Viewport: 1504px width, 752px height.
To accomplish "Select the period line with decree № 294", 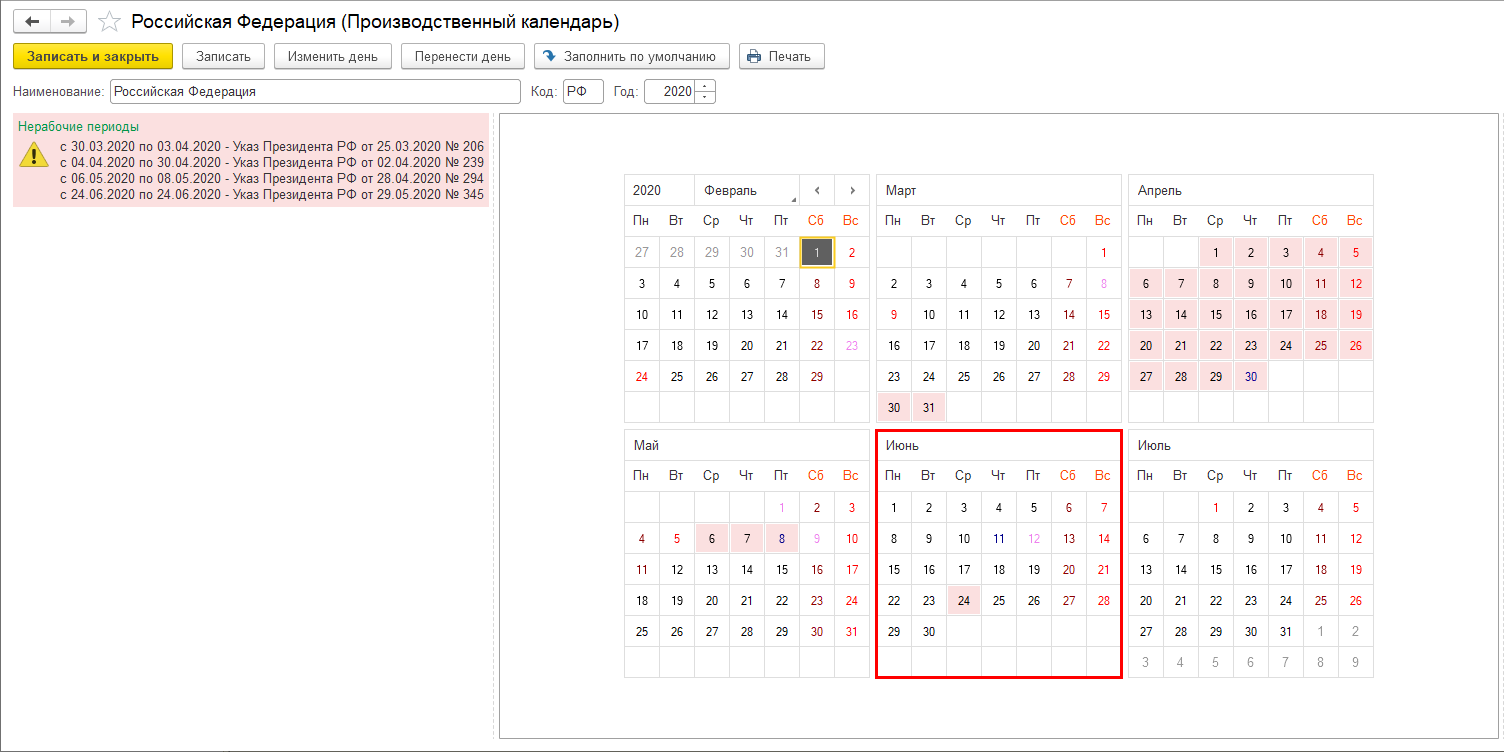I will pos(272,179).
